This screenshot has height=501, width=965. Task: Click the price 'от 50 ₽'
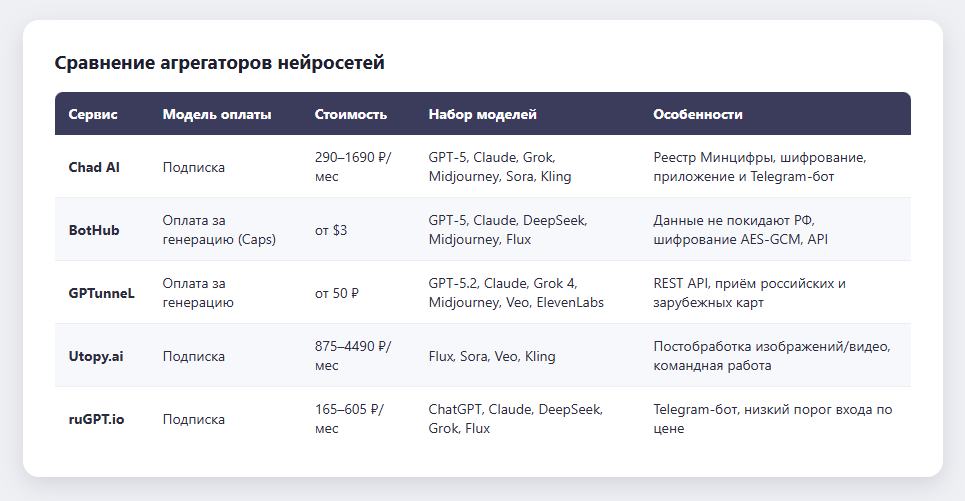337,293
